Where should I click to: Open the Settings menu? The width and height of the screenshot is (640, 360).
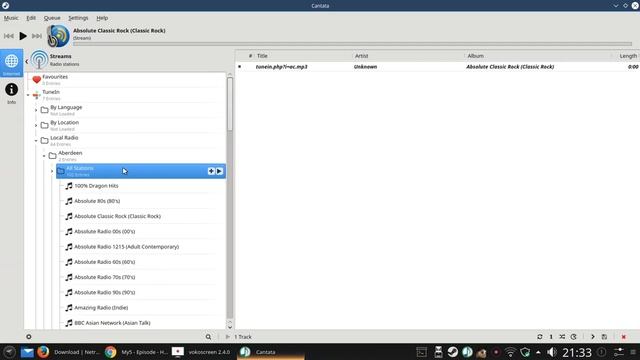[78, 18]
